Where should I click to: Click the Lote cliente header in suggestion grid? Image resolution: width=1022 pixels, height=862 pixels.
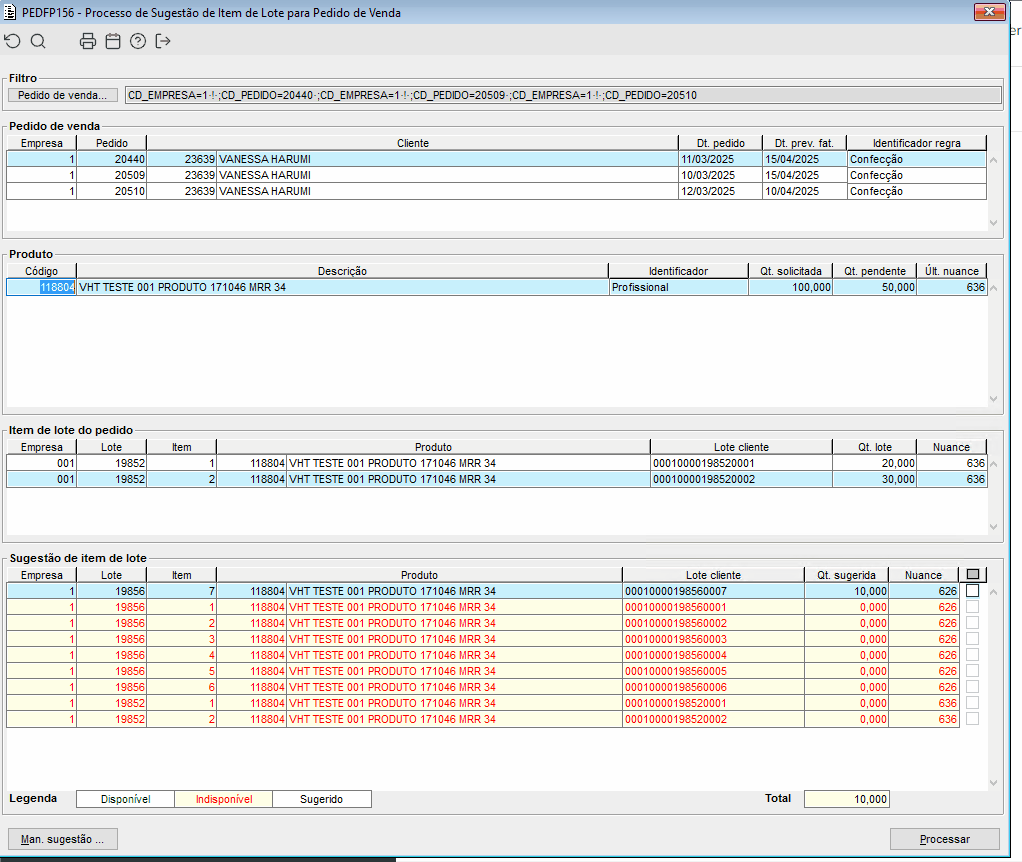click(713, 575)
